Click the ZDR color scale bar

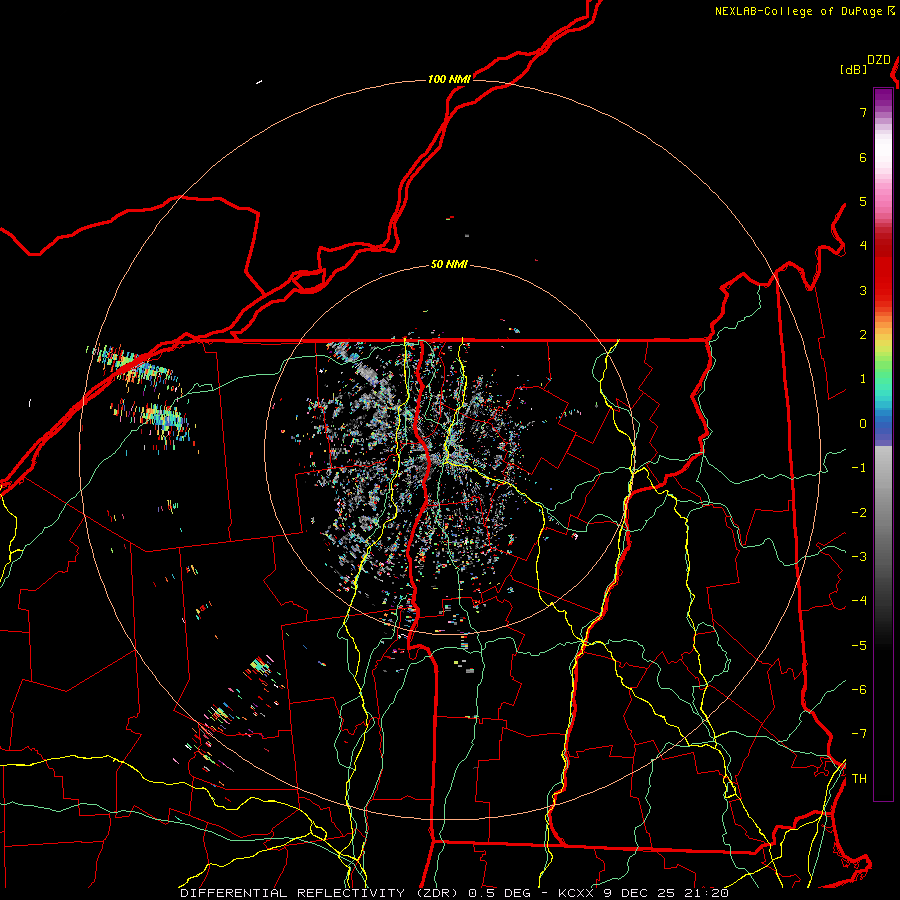pos(883,444)
